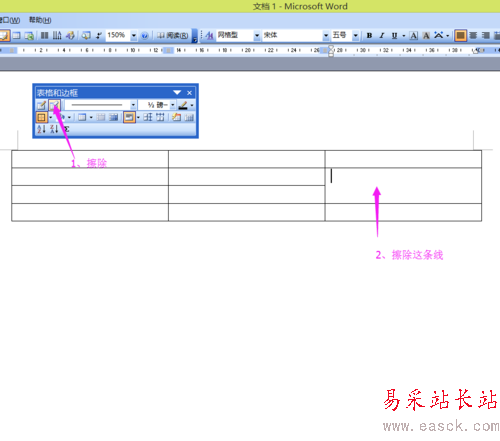Click Distribute Columns Evenly icon
The height and width of the screenshot is (441, 500).
click(160, 117)
